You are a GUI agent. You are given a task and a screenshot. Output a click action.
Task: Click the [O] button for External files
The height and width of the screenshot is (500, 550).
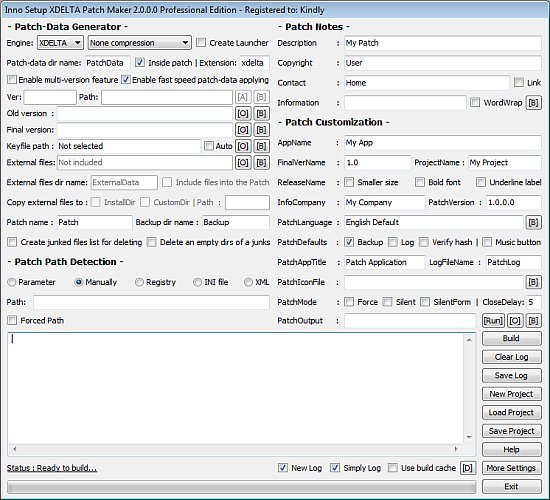pyautogui.click(x=243, y=162)
